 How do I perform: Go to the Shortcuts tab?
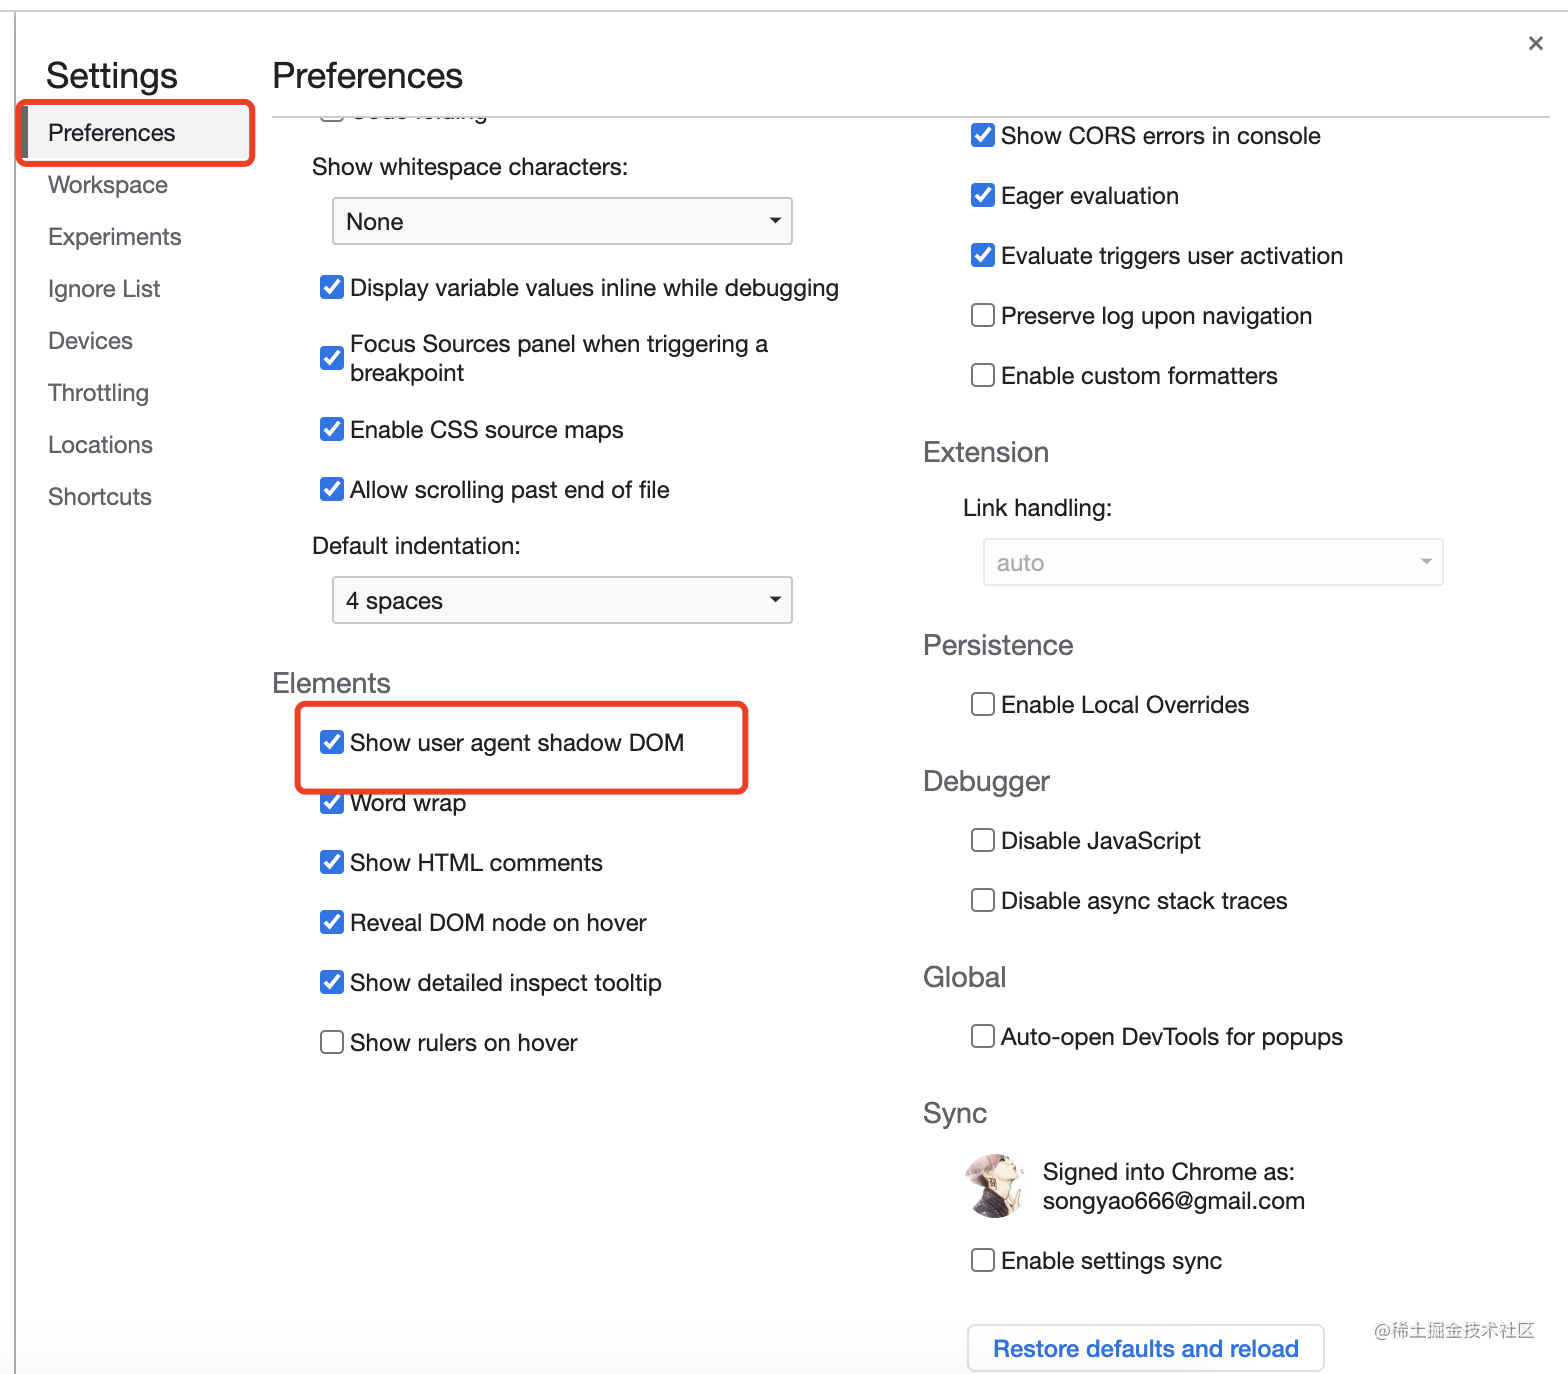(100, 497)
